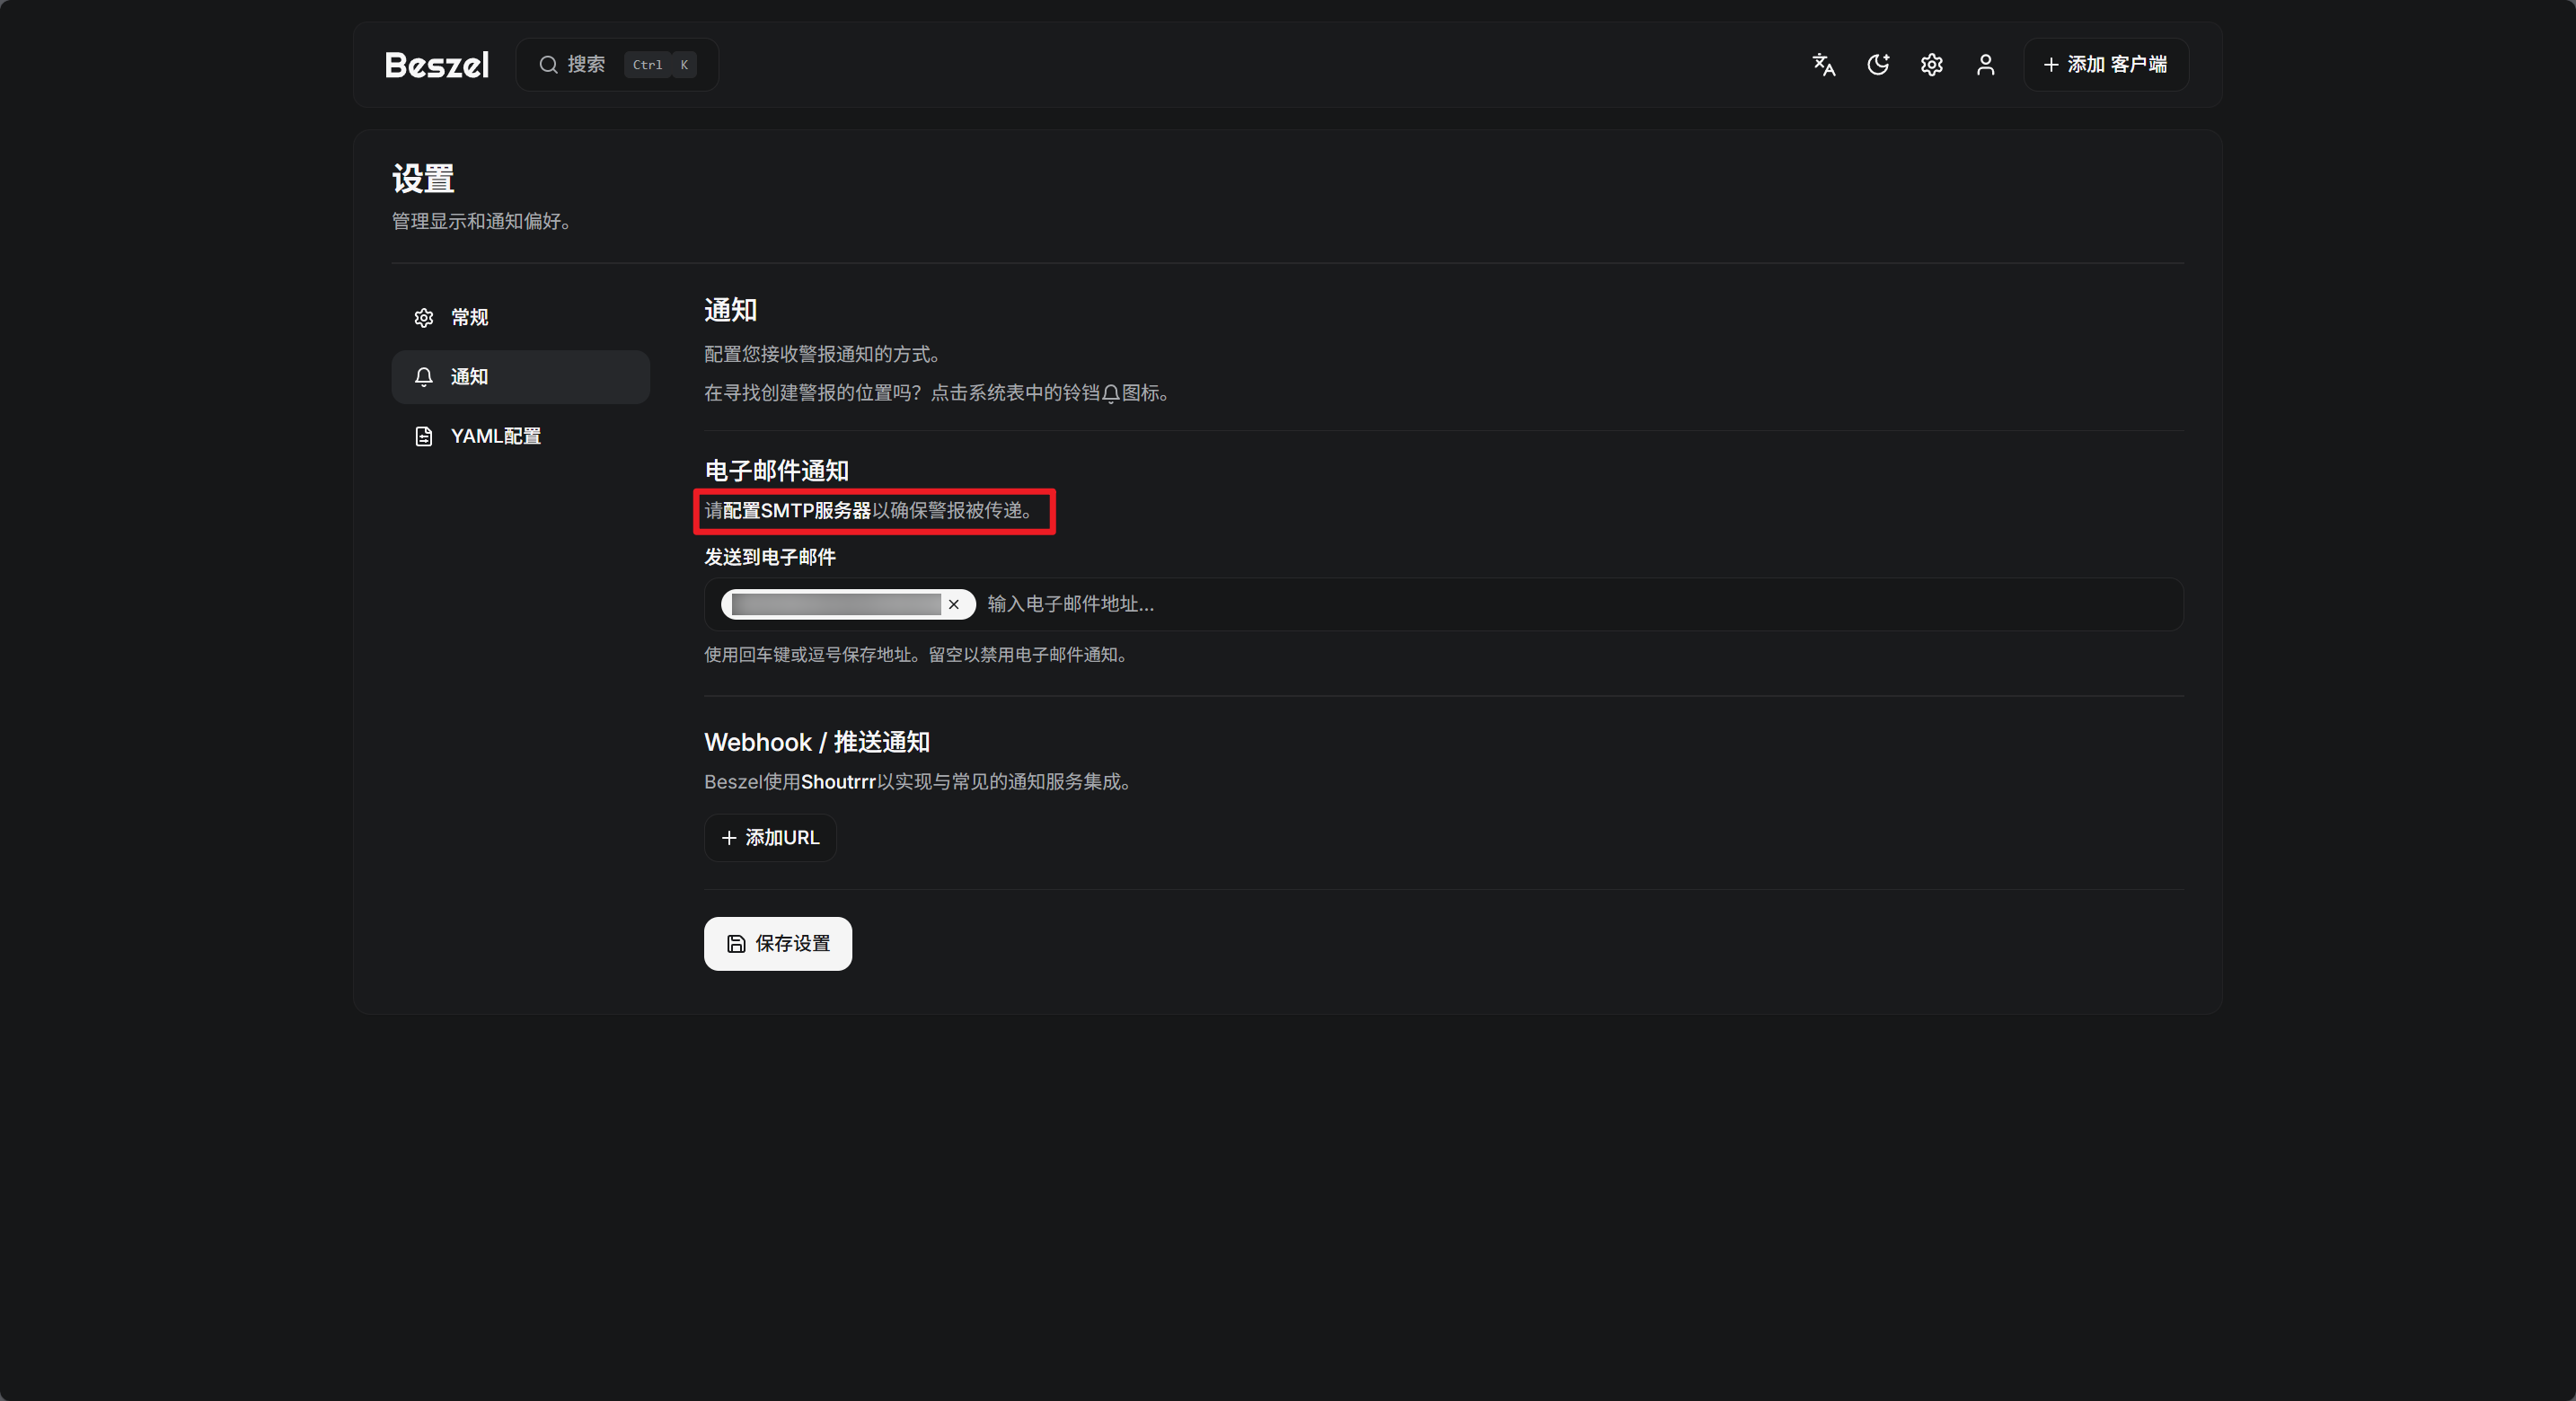Select the 通知 sidebar tab
The height and width of the screenshot is (1401, 2576).
pos(520,377)
